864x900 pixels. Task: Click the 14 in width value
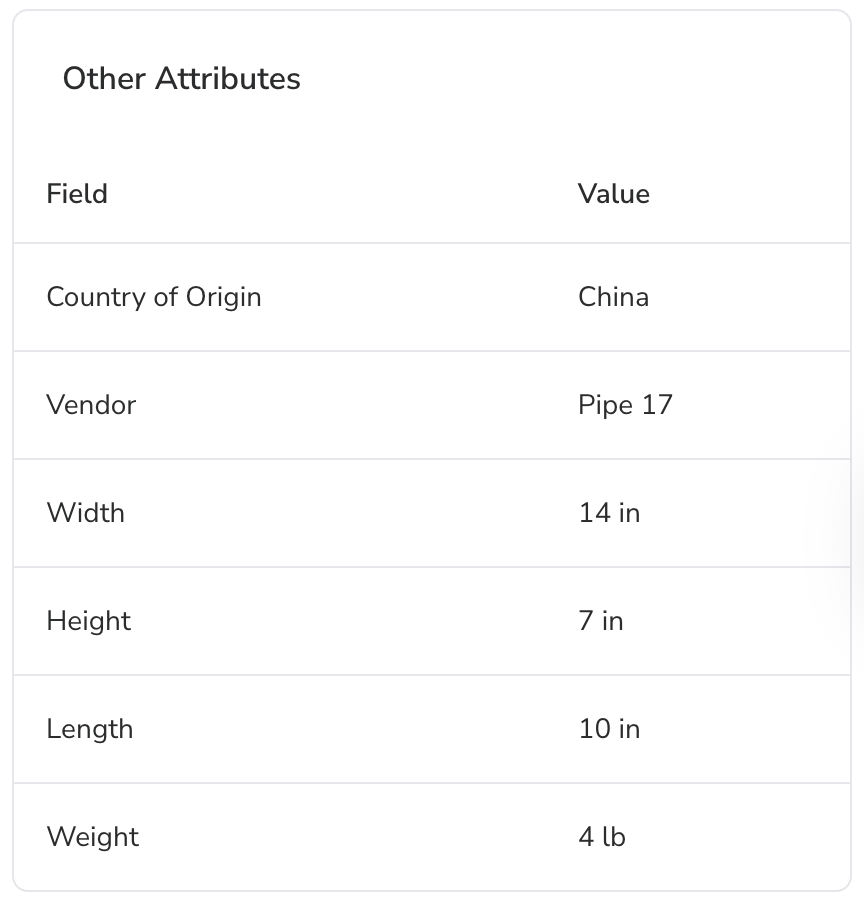pos(609,513)
